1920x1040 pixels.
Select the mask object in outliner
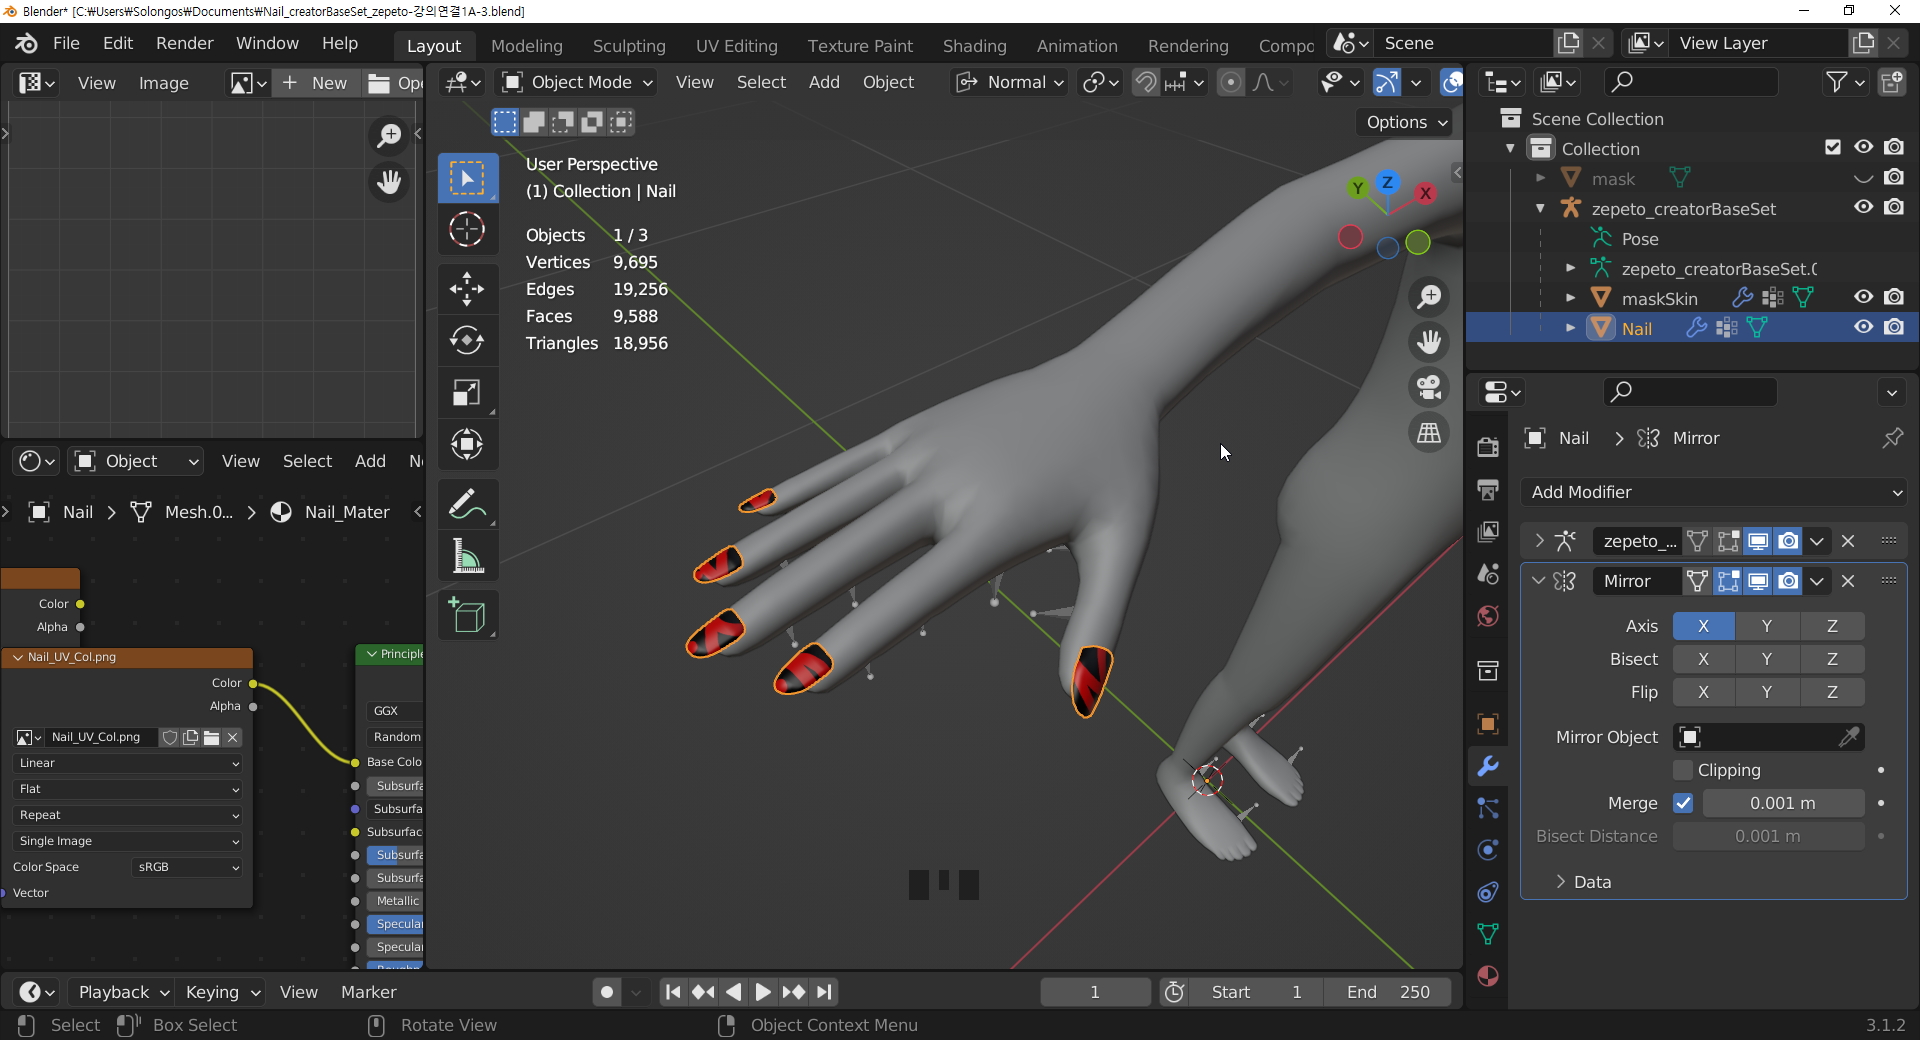tap(1613, 178)
